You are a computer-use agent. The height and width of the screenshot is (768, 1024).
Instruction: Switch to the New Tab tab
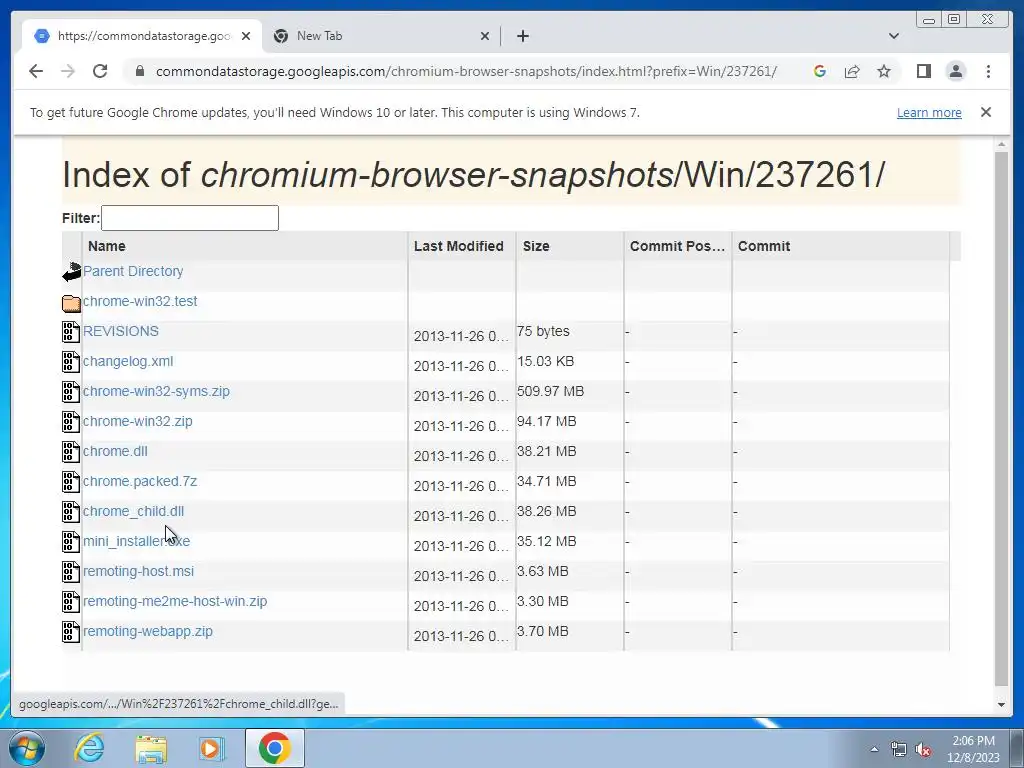pyautogui.click(x=381, y=36)
